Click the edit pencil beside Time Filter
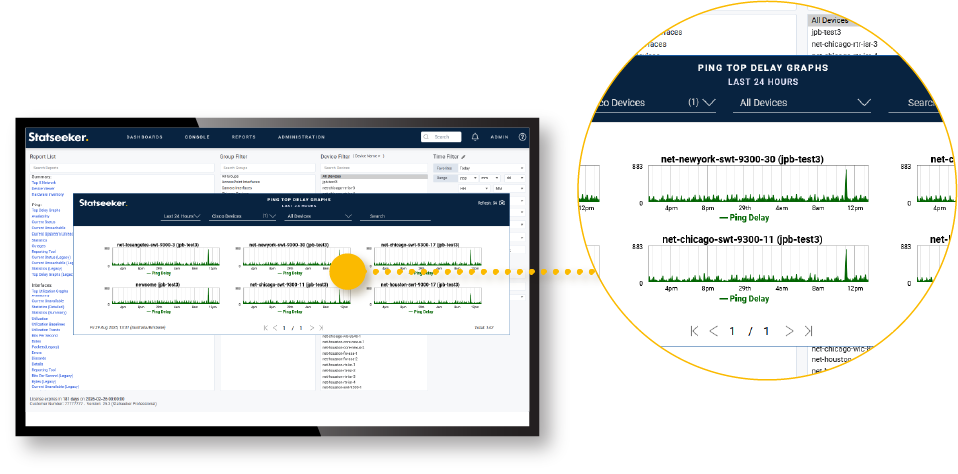 463,157
